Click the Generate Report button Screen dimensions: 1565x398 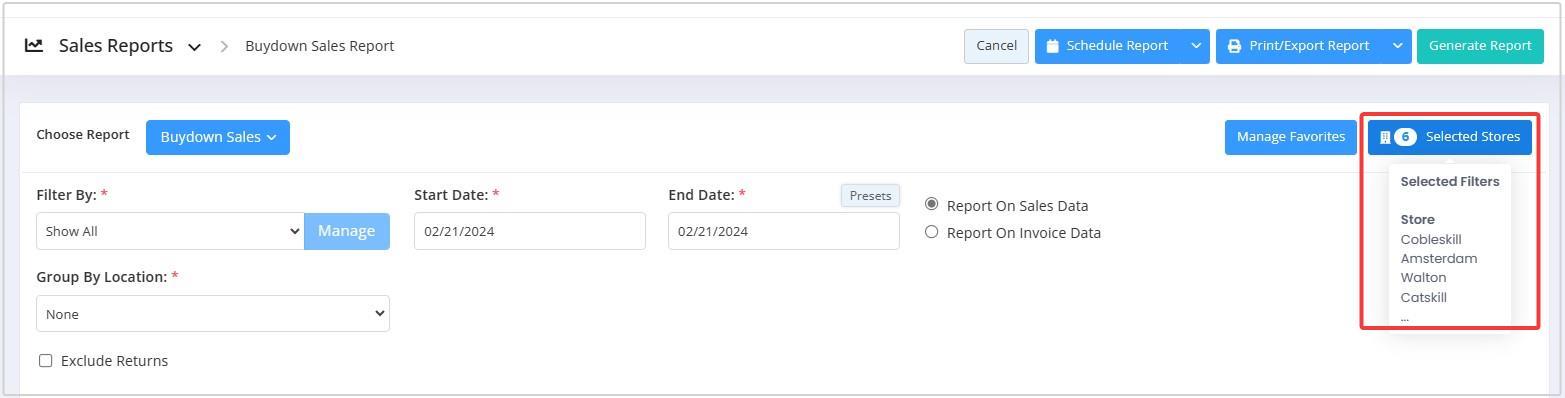click(x=1480, y=46)
